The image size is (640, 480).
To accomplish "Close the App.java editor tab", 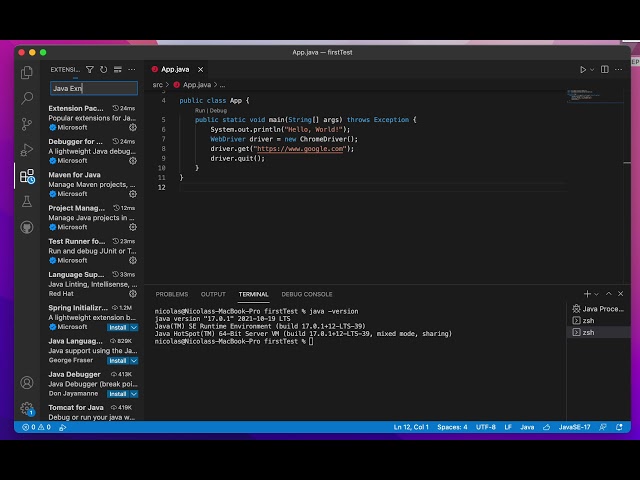I will click(200, 70).
